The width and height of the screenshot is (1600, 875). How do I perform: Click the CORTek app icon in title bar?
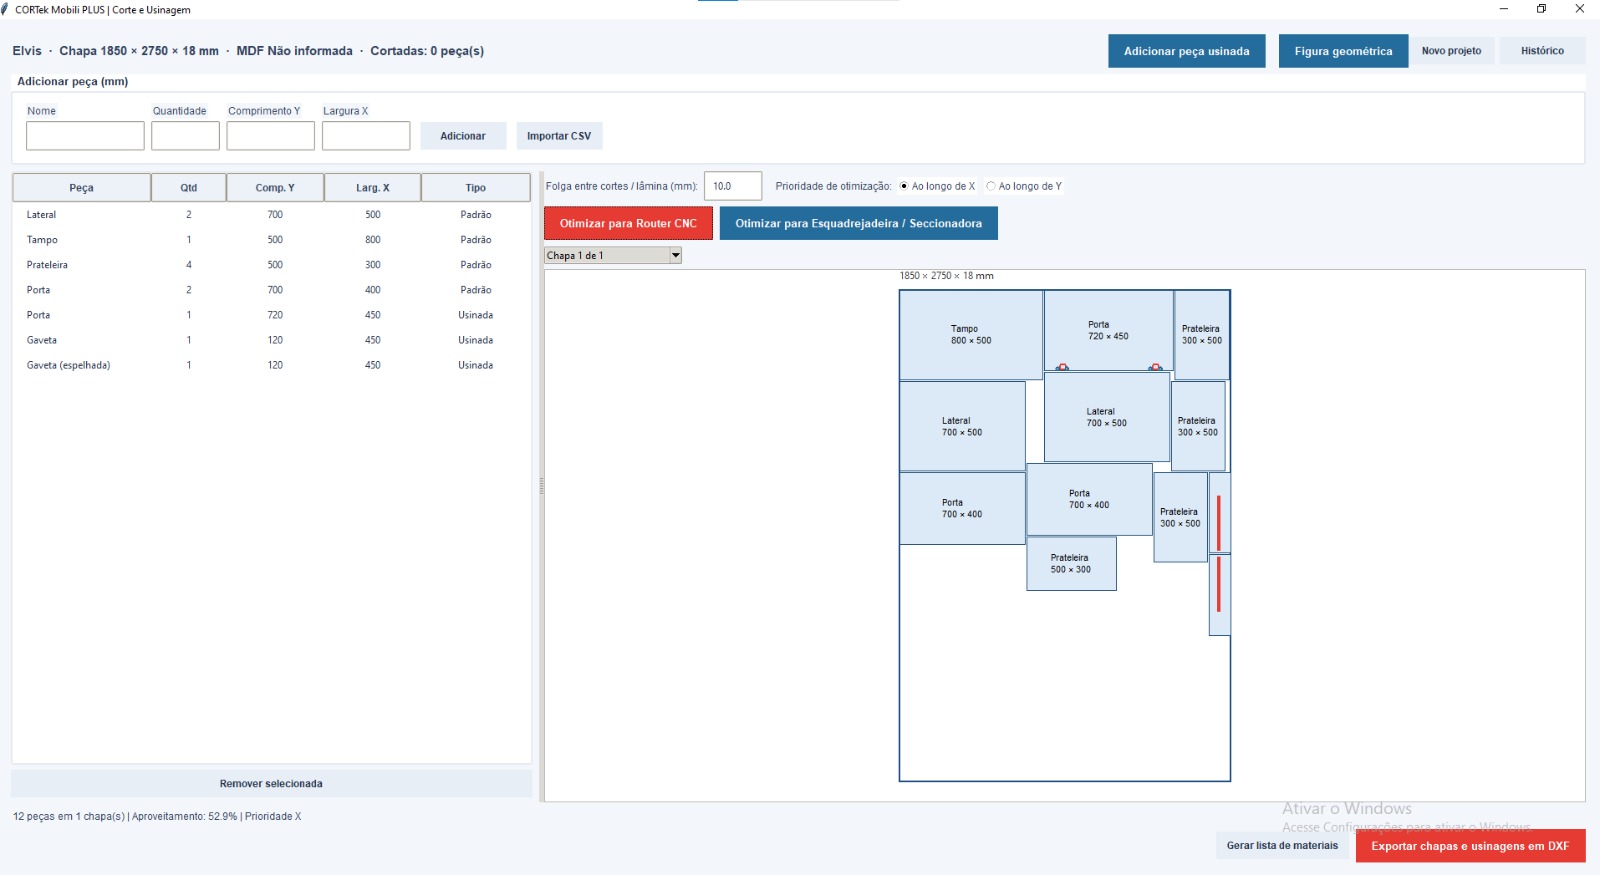6,9
